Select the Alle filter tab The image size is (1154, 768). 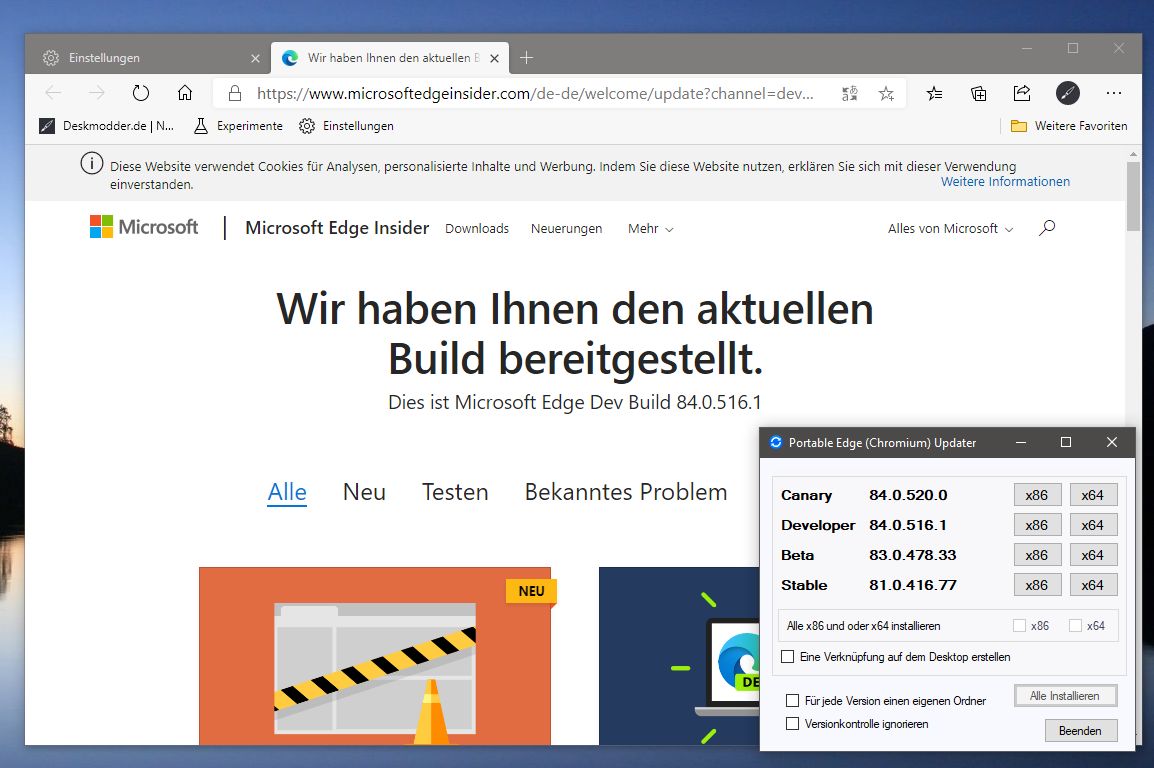click(287, 491)
